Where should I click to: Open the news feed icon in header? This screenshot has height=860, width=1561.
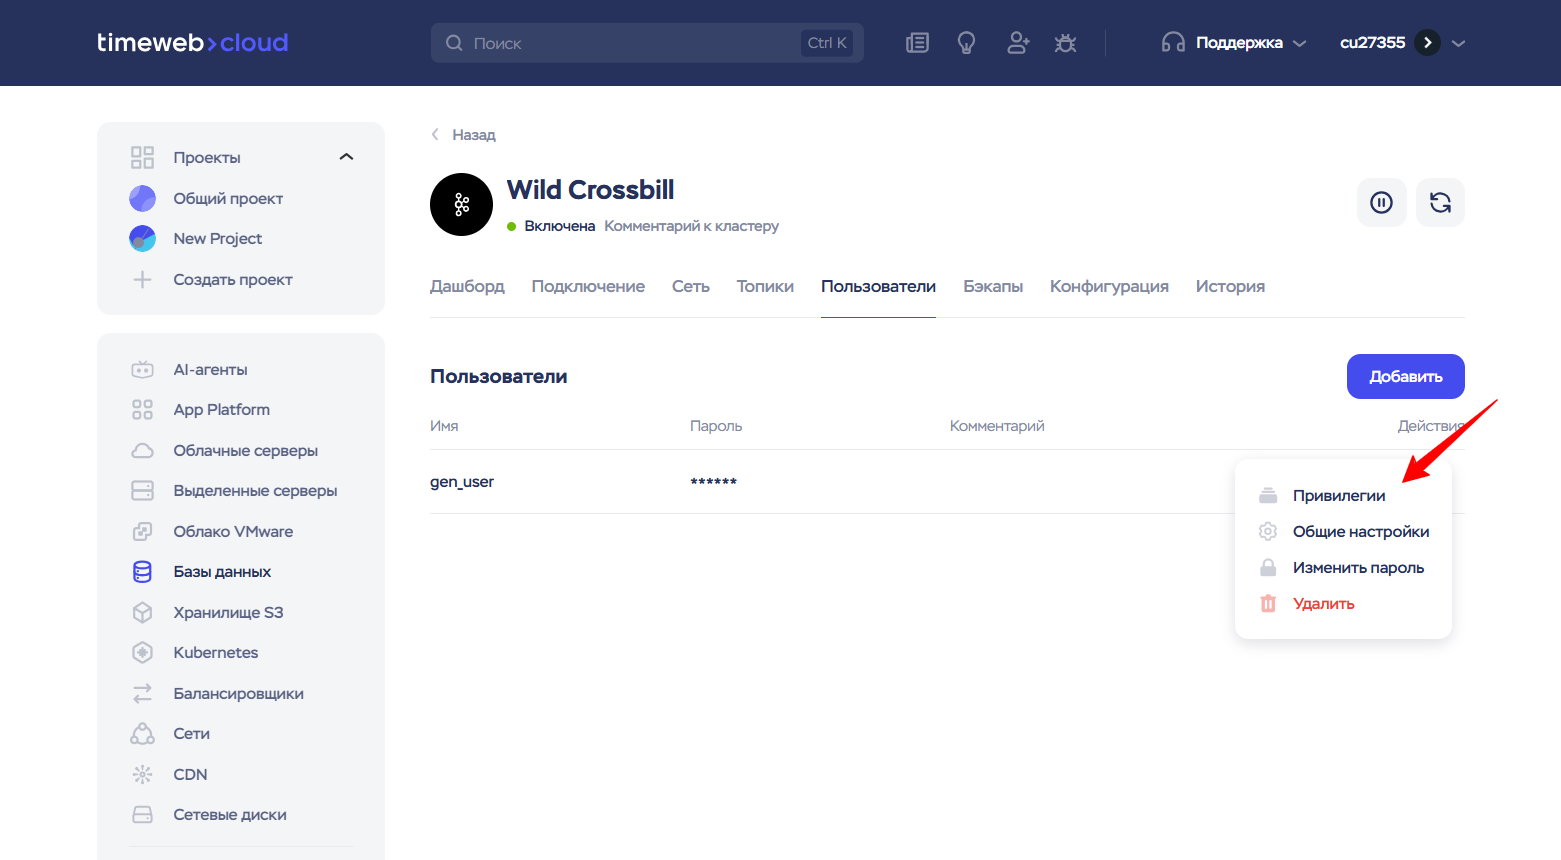coord(917,43)
